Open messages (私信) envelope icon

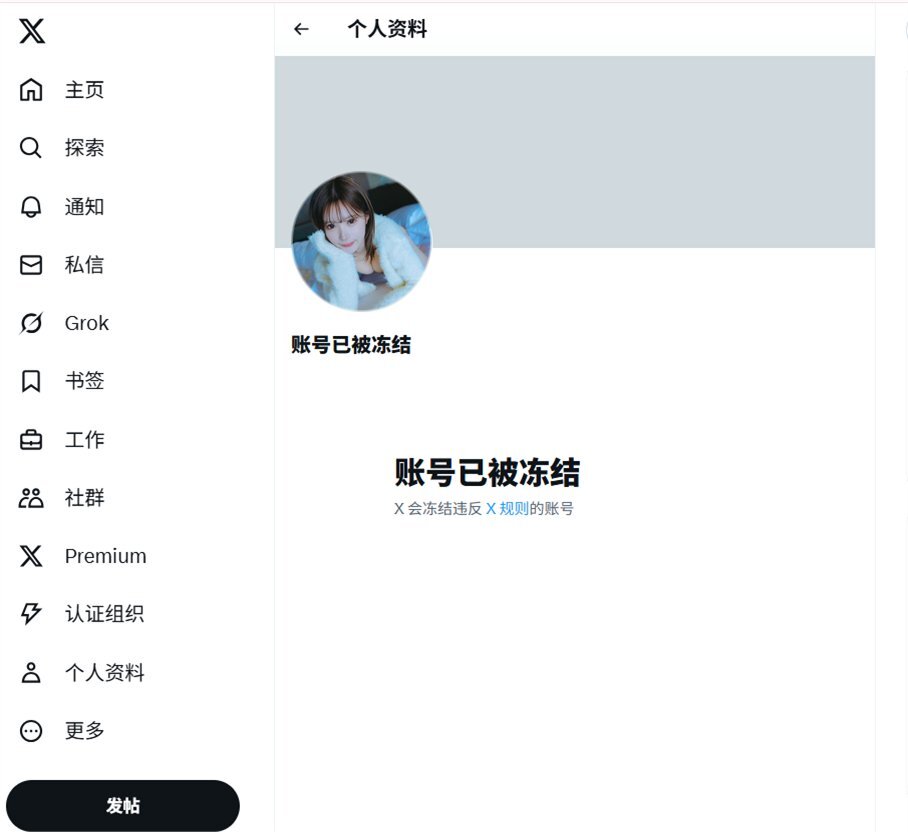click(x=31, y=265)
